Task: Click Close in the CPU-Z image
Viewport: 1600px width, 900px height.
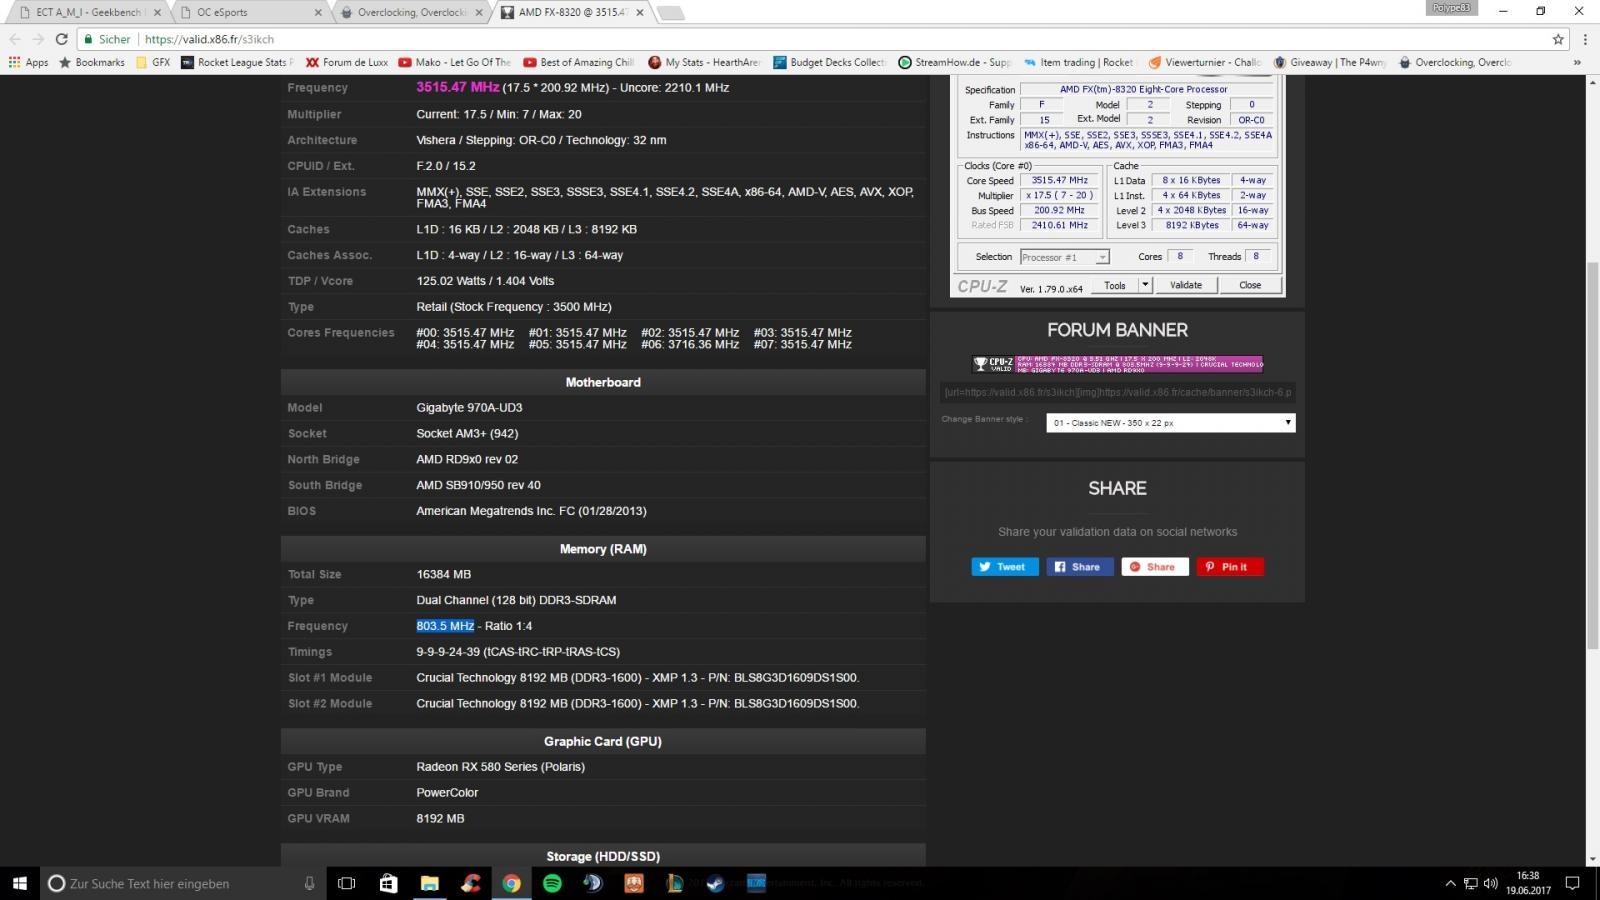Action: (1250, 285)
